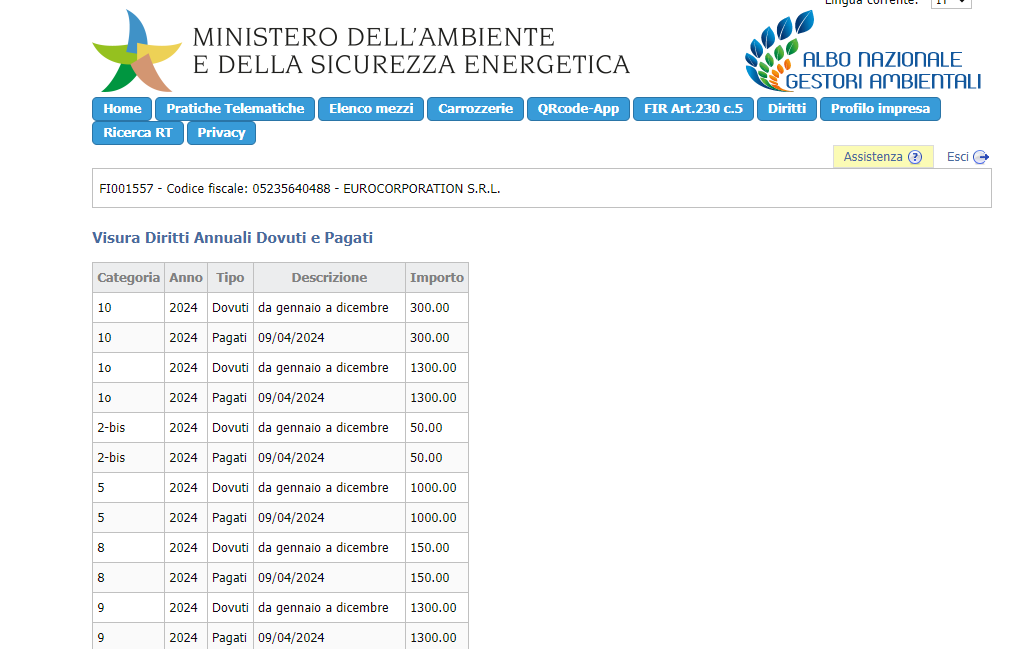
Task: Open the Elenco mezzi section
Action: point(371,109)
